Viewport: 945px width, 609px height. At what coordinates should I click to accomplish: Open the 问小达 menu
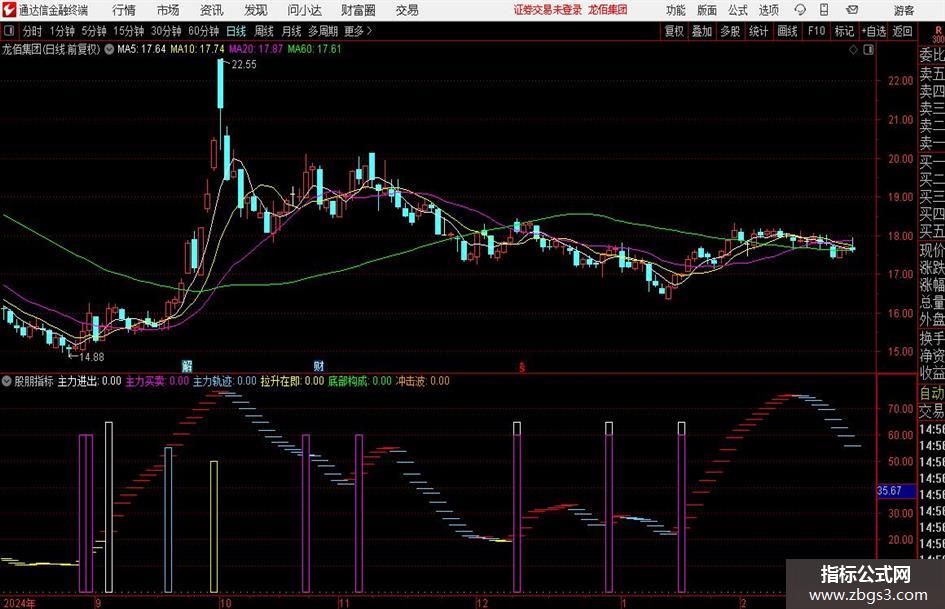tap(304, 10)
